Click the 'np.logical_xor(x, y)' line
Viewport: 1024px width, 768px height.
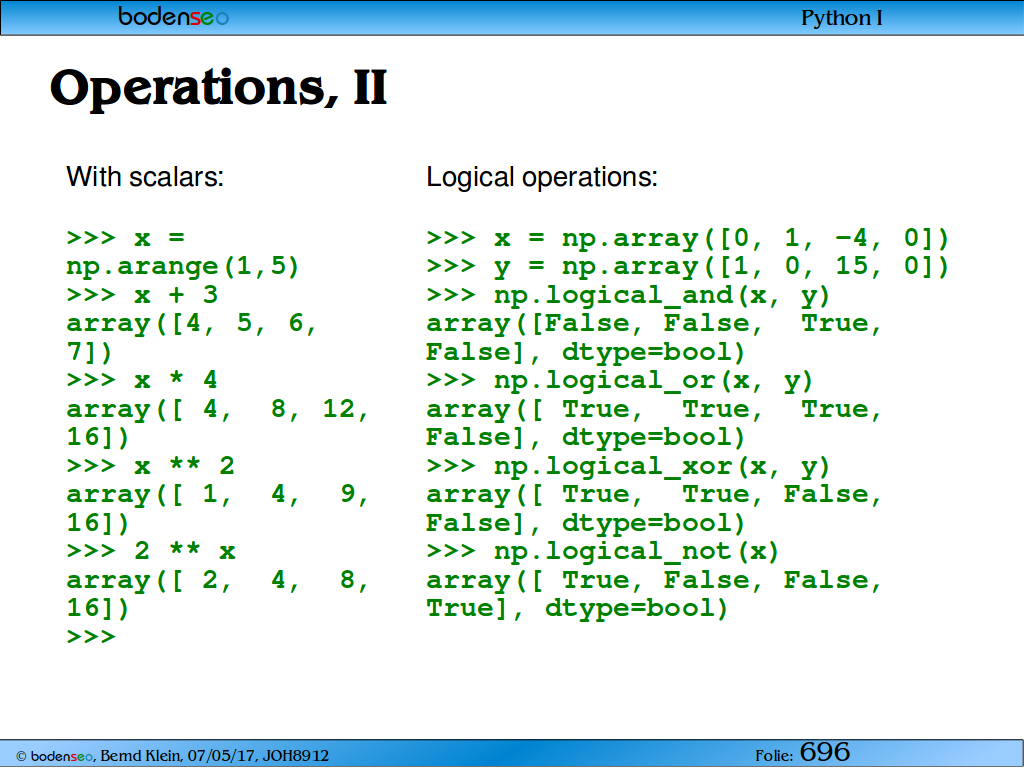pos(628,466)
